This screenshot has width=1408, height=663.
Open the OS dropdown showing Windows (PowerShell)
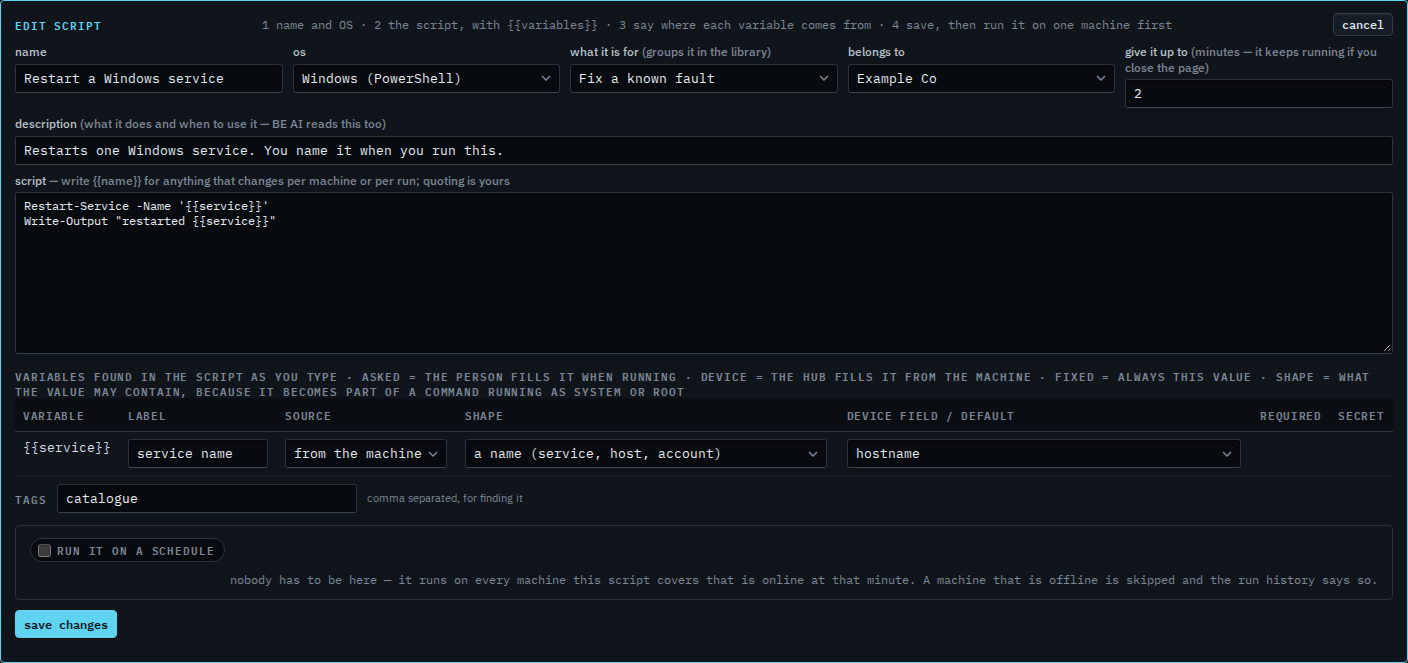click(x=426, y=78)
